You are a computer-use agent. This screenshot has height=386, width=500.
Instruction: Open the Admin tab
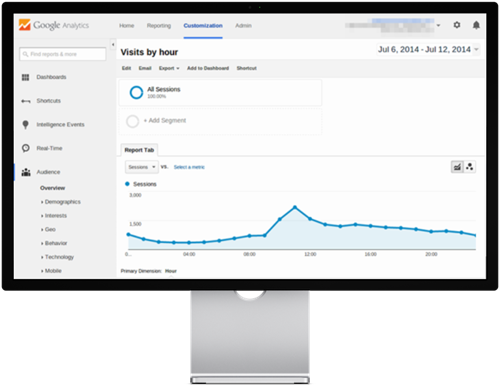point(243,26)
